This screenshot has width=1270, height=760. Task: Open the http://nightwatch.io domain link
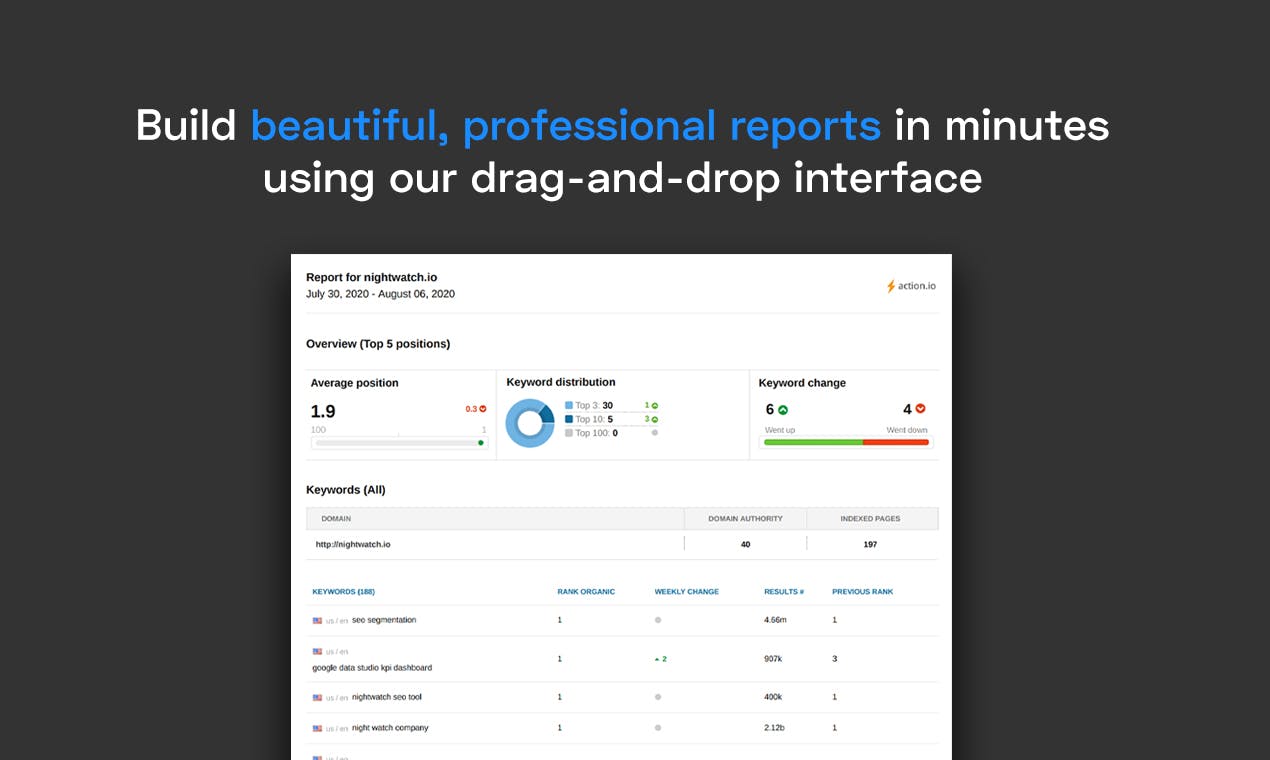[x=353, y=544]
